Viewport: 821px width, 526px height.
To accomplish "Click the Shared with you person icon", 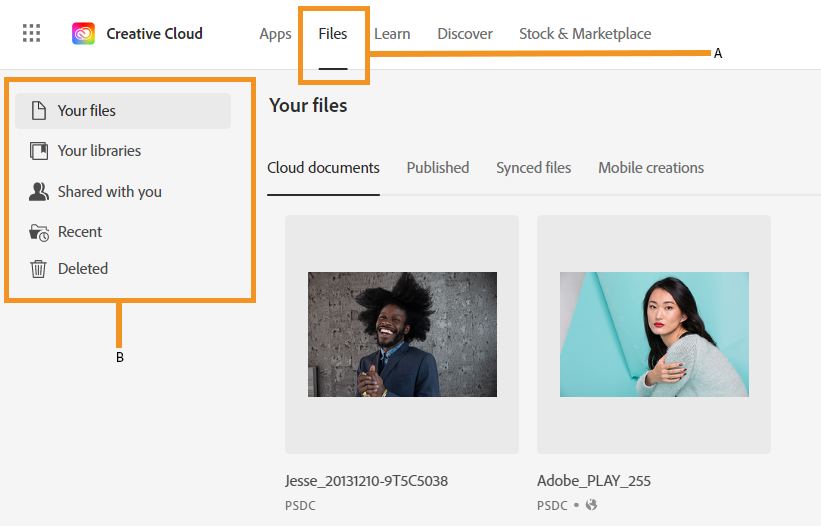I will 39,192.
